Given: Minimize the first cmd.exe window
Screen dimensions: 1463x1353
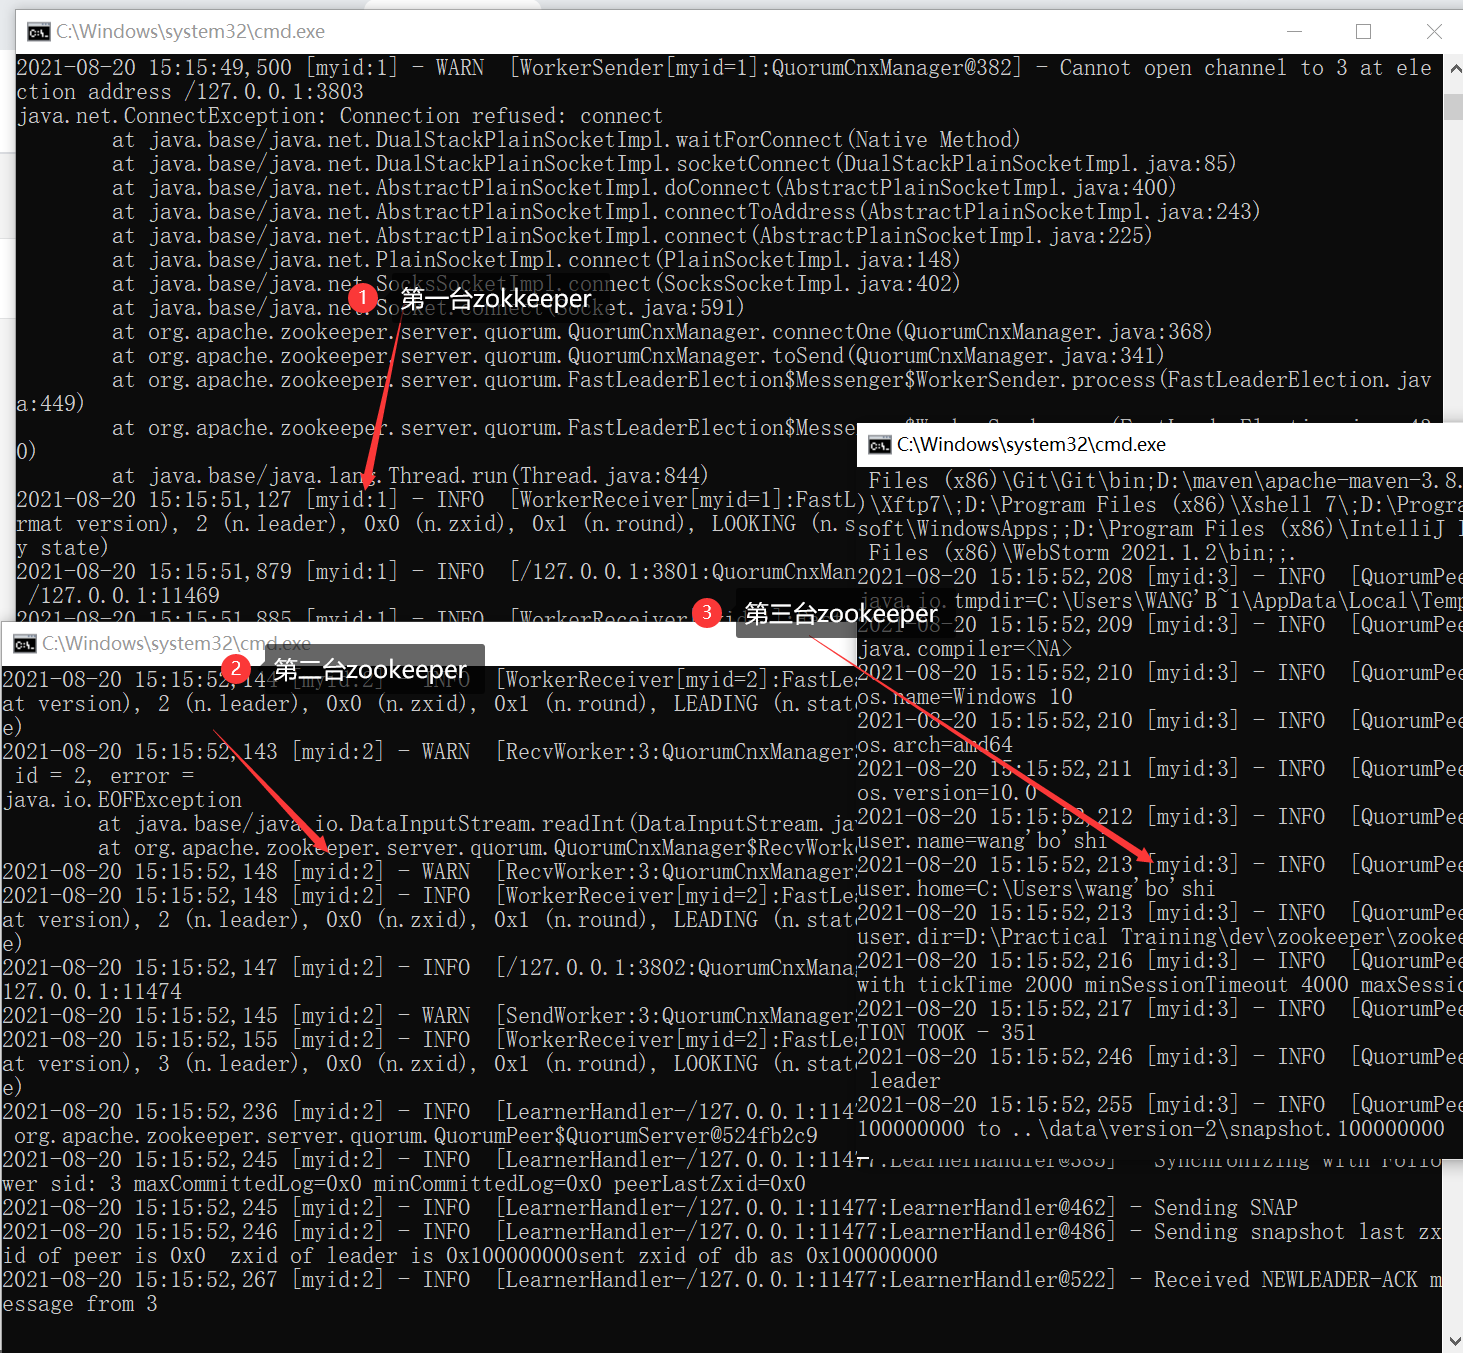Looking at the screenshot, I should 1294,32.
